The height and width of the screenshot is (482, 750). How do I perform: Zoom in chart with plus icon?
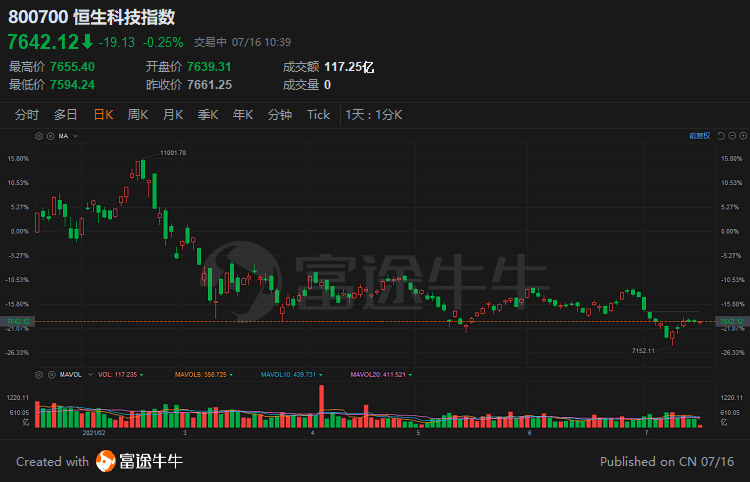pyautogui.click(x=743, y=136)
